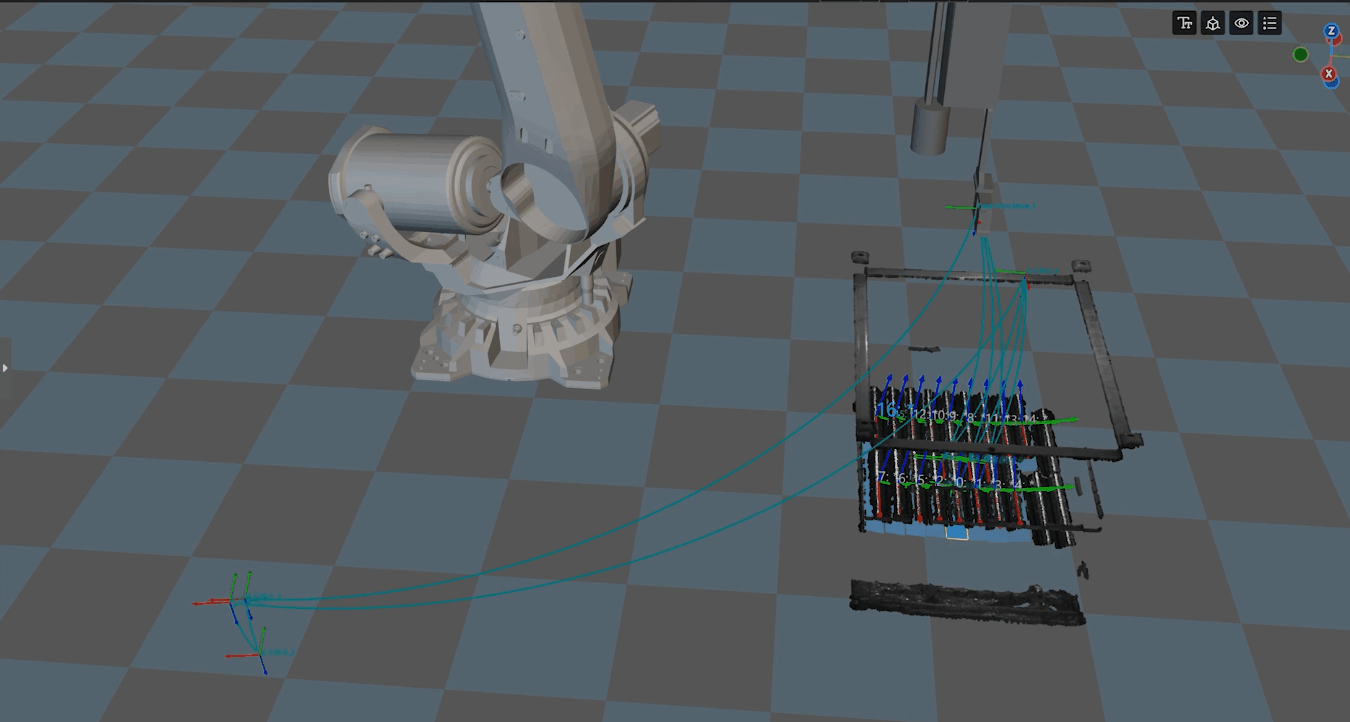Select pose label 12 on the pallet
This screenshot has height=722, width=1350.
click(x=920, y=415)
